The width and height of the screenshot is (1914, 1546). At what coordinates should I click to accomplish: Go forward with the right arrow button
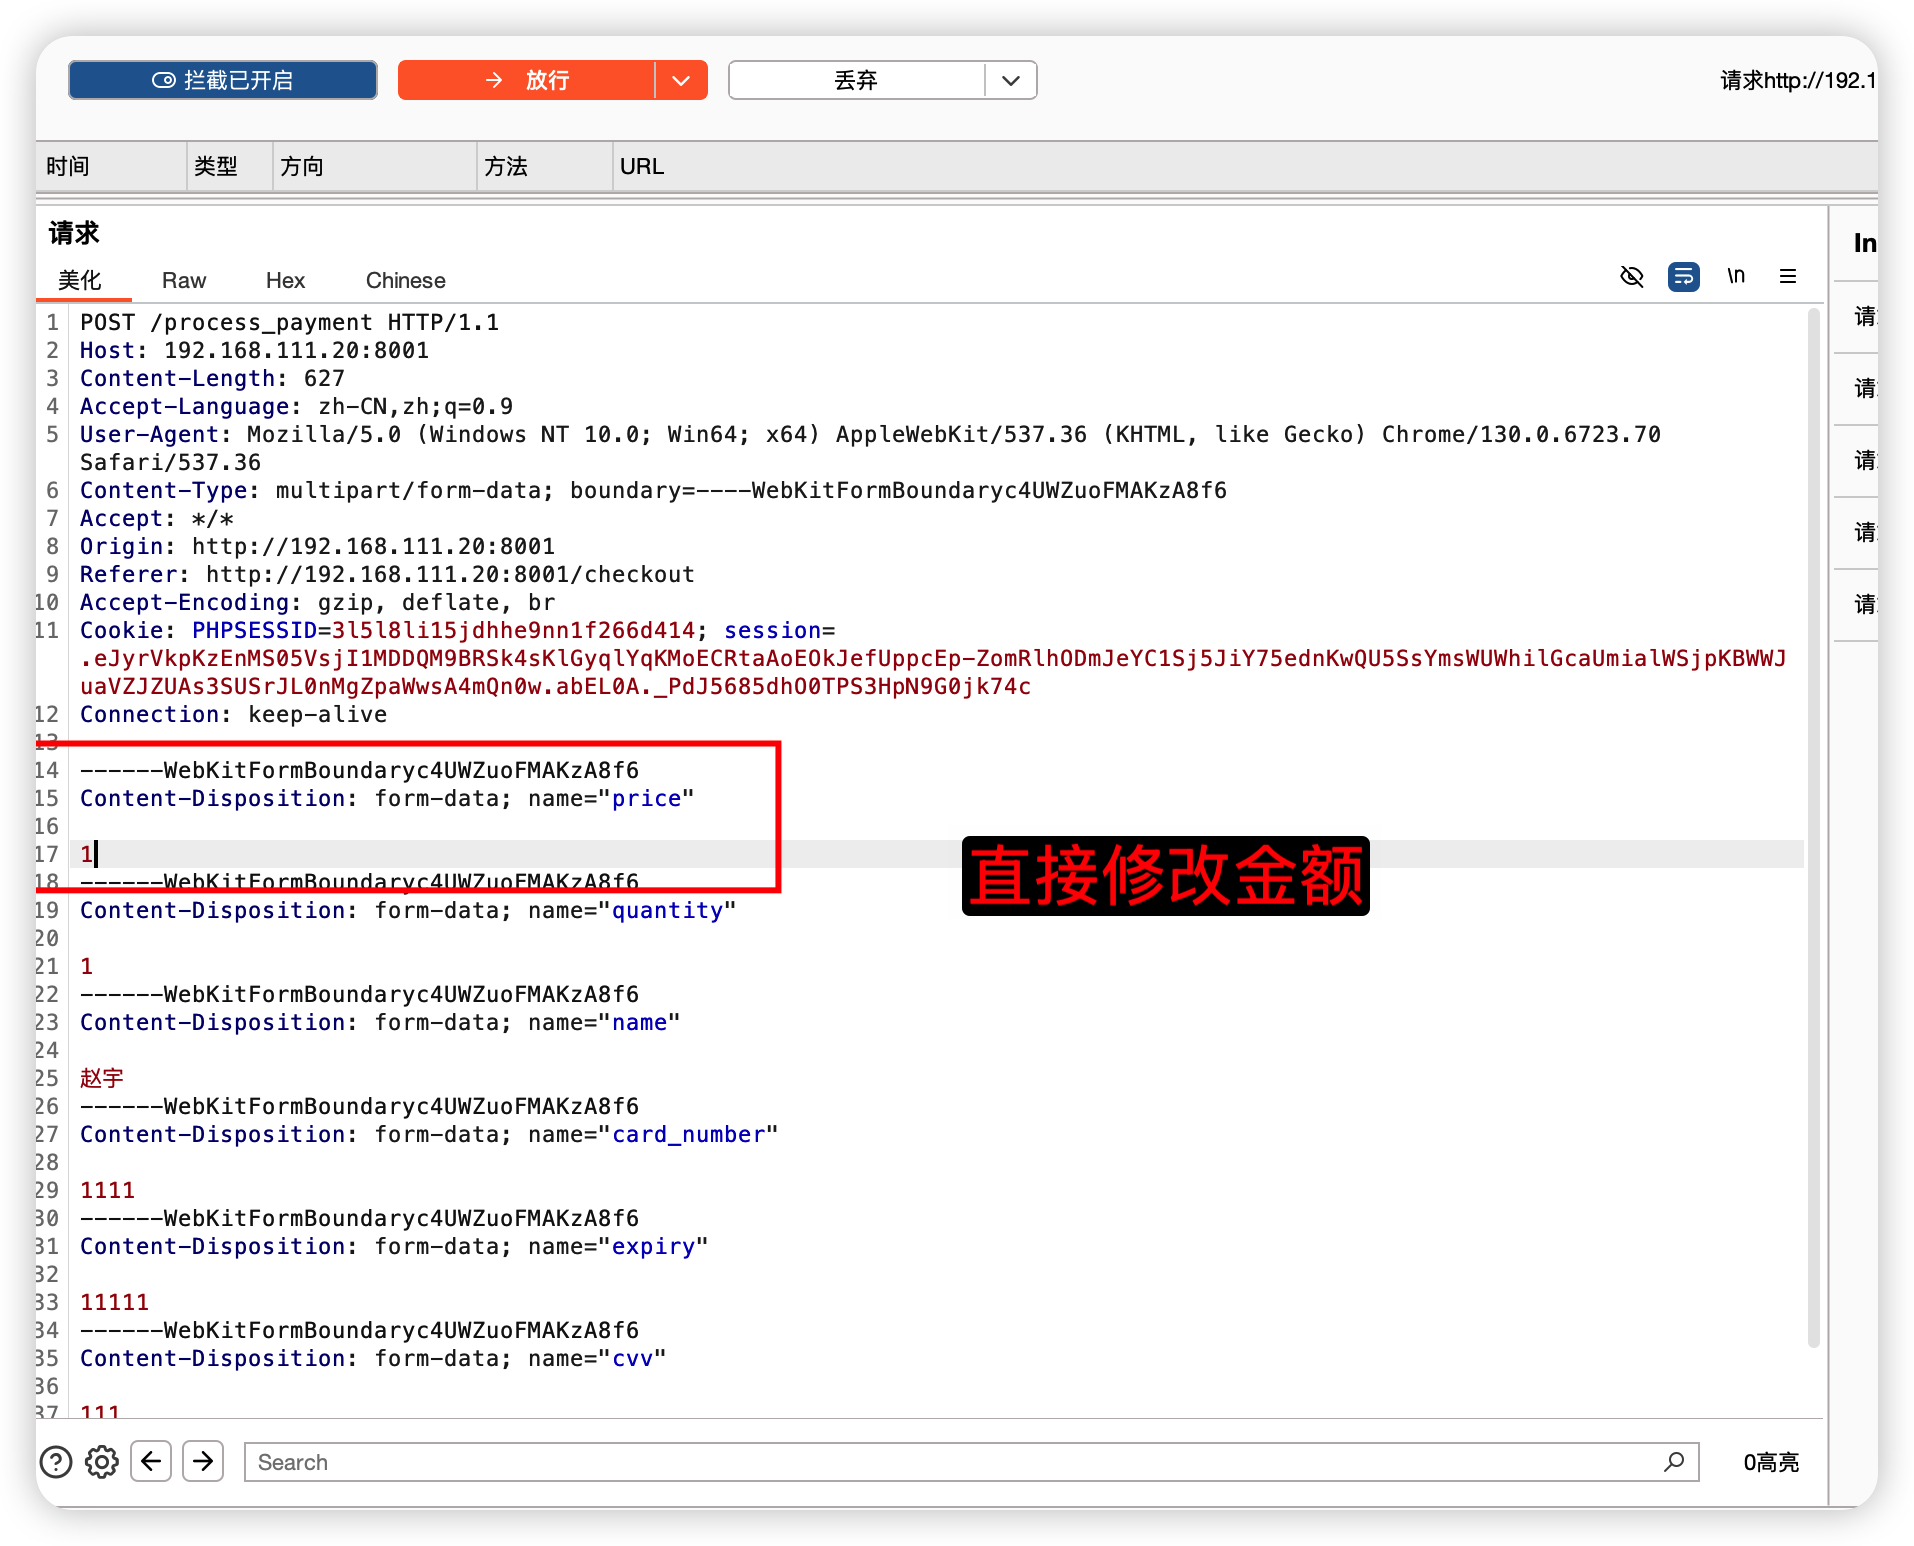click(203, 1462)
